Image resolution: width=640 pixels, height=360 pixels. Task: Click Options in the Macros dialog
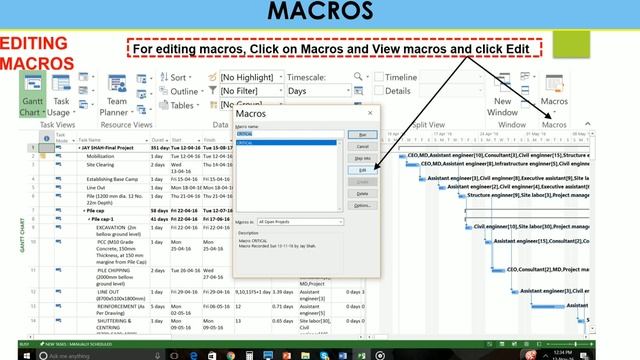(x=362, y=206)
